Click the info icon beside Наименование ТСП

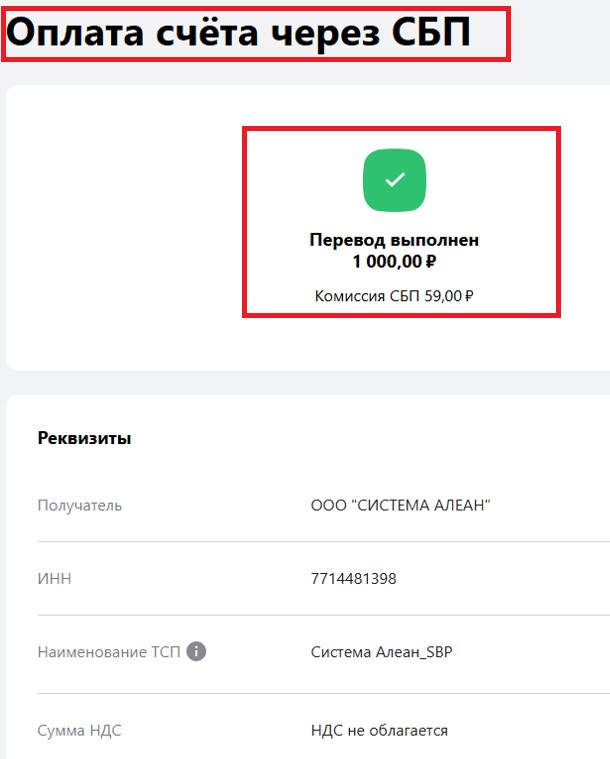(196, 652)
